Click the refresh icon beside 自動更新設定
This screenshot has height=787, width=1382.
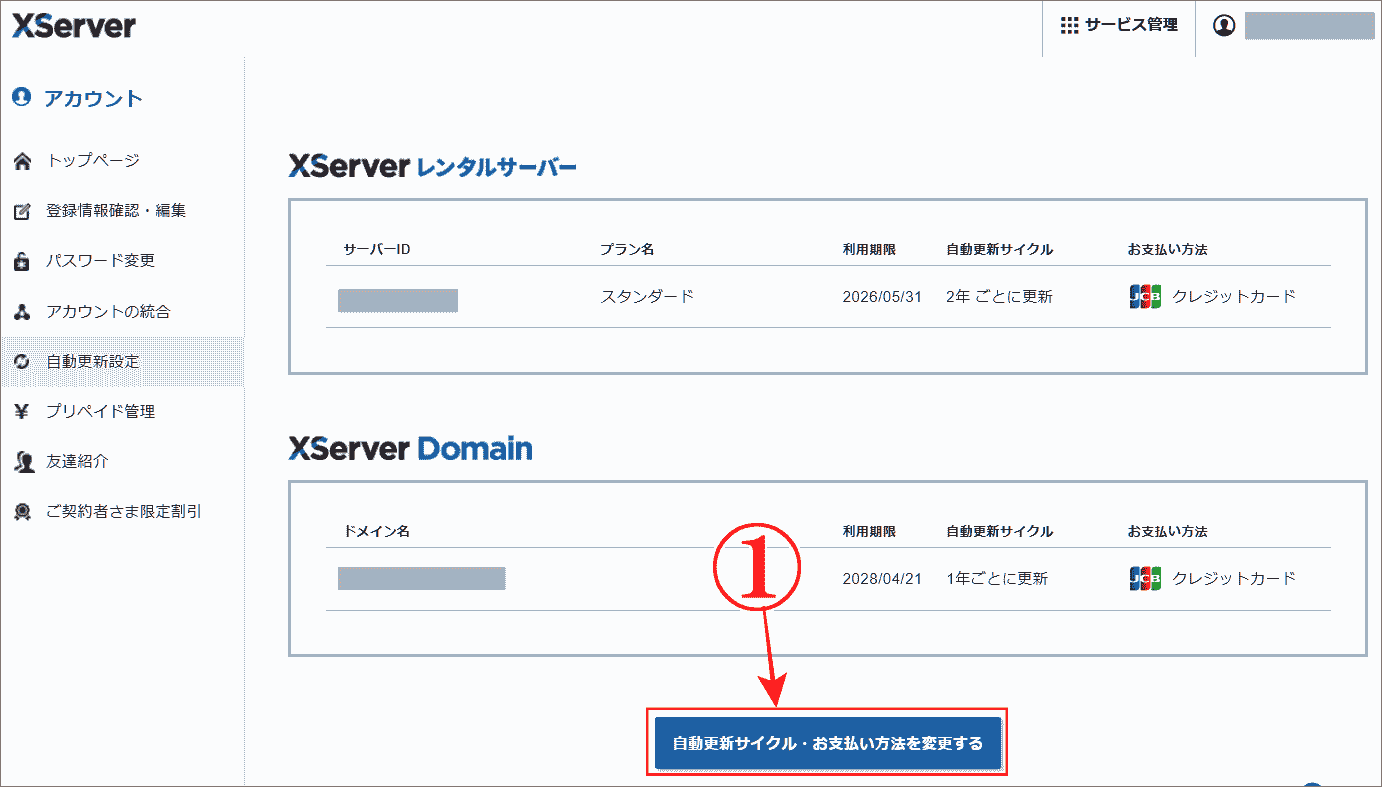pos(23,360)
